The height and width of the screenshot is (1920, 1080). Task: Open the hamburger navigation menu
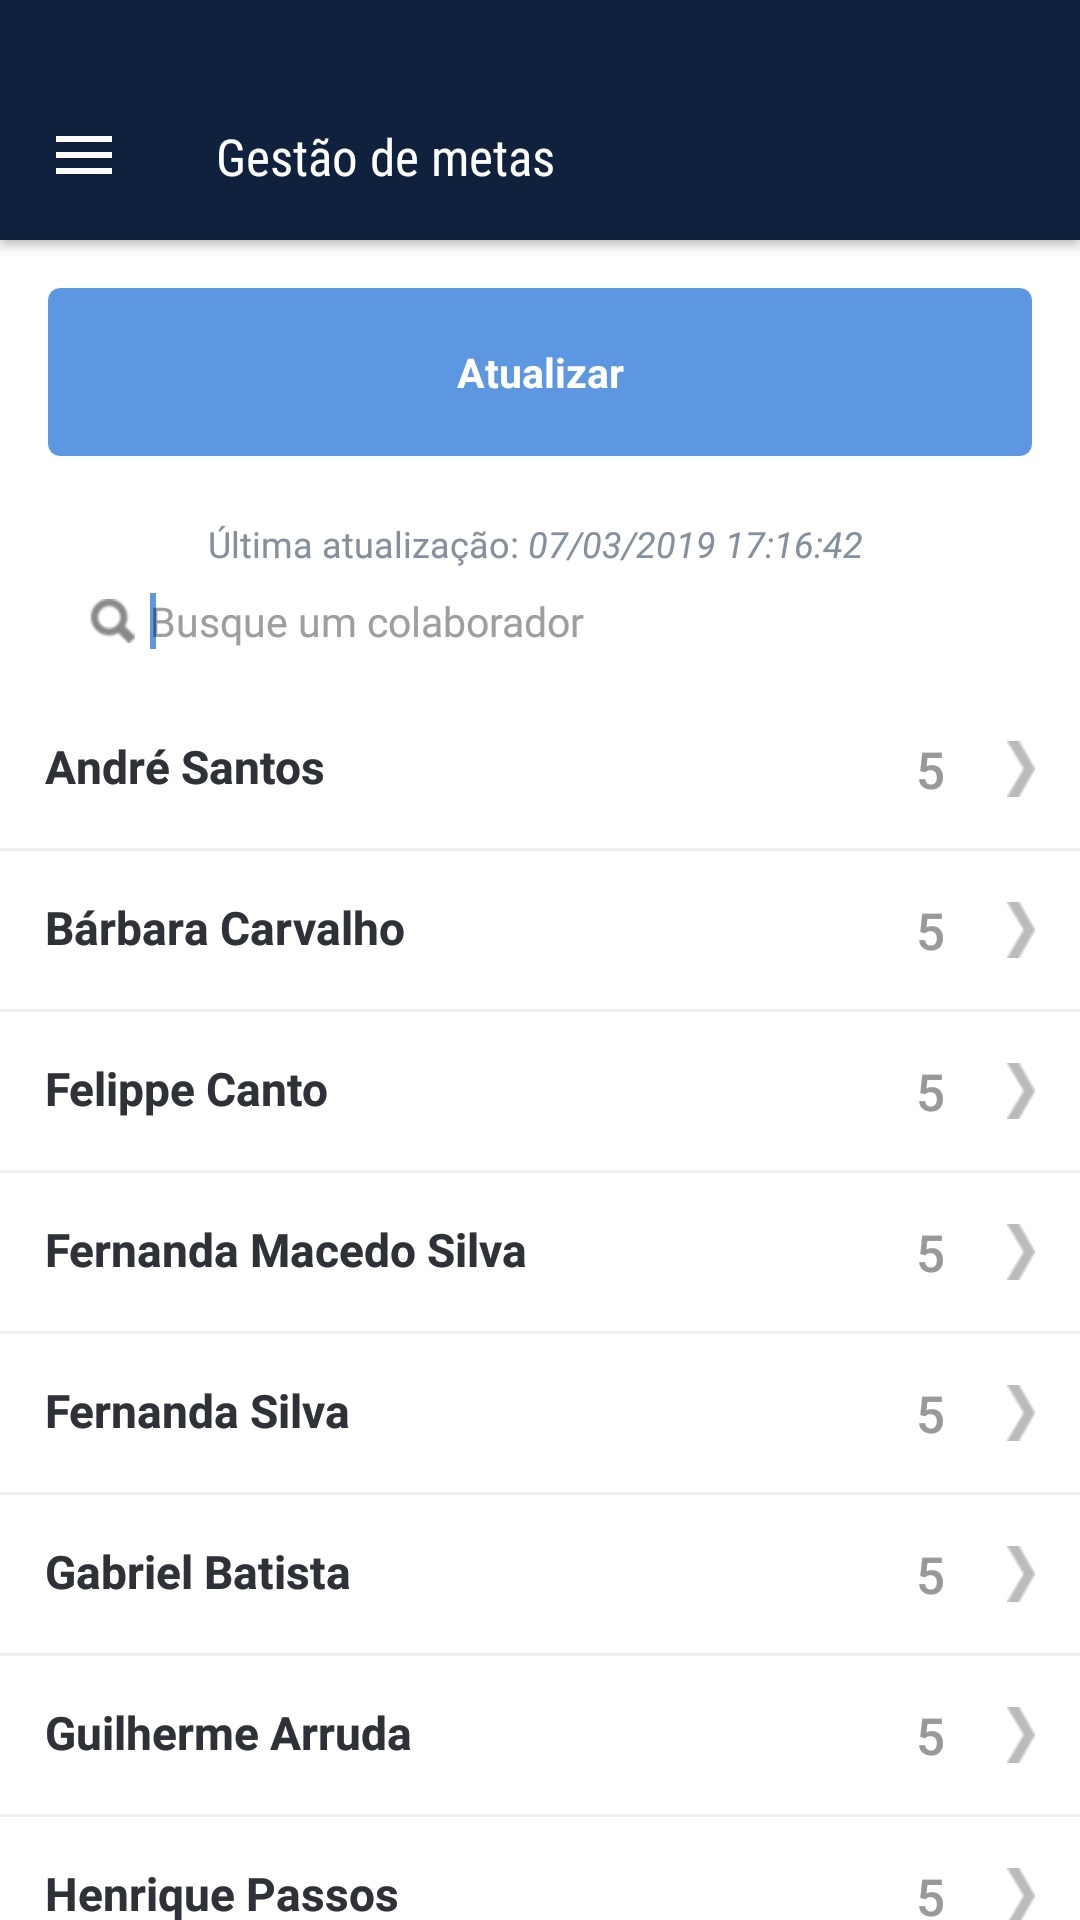pos(84,156)
